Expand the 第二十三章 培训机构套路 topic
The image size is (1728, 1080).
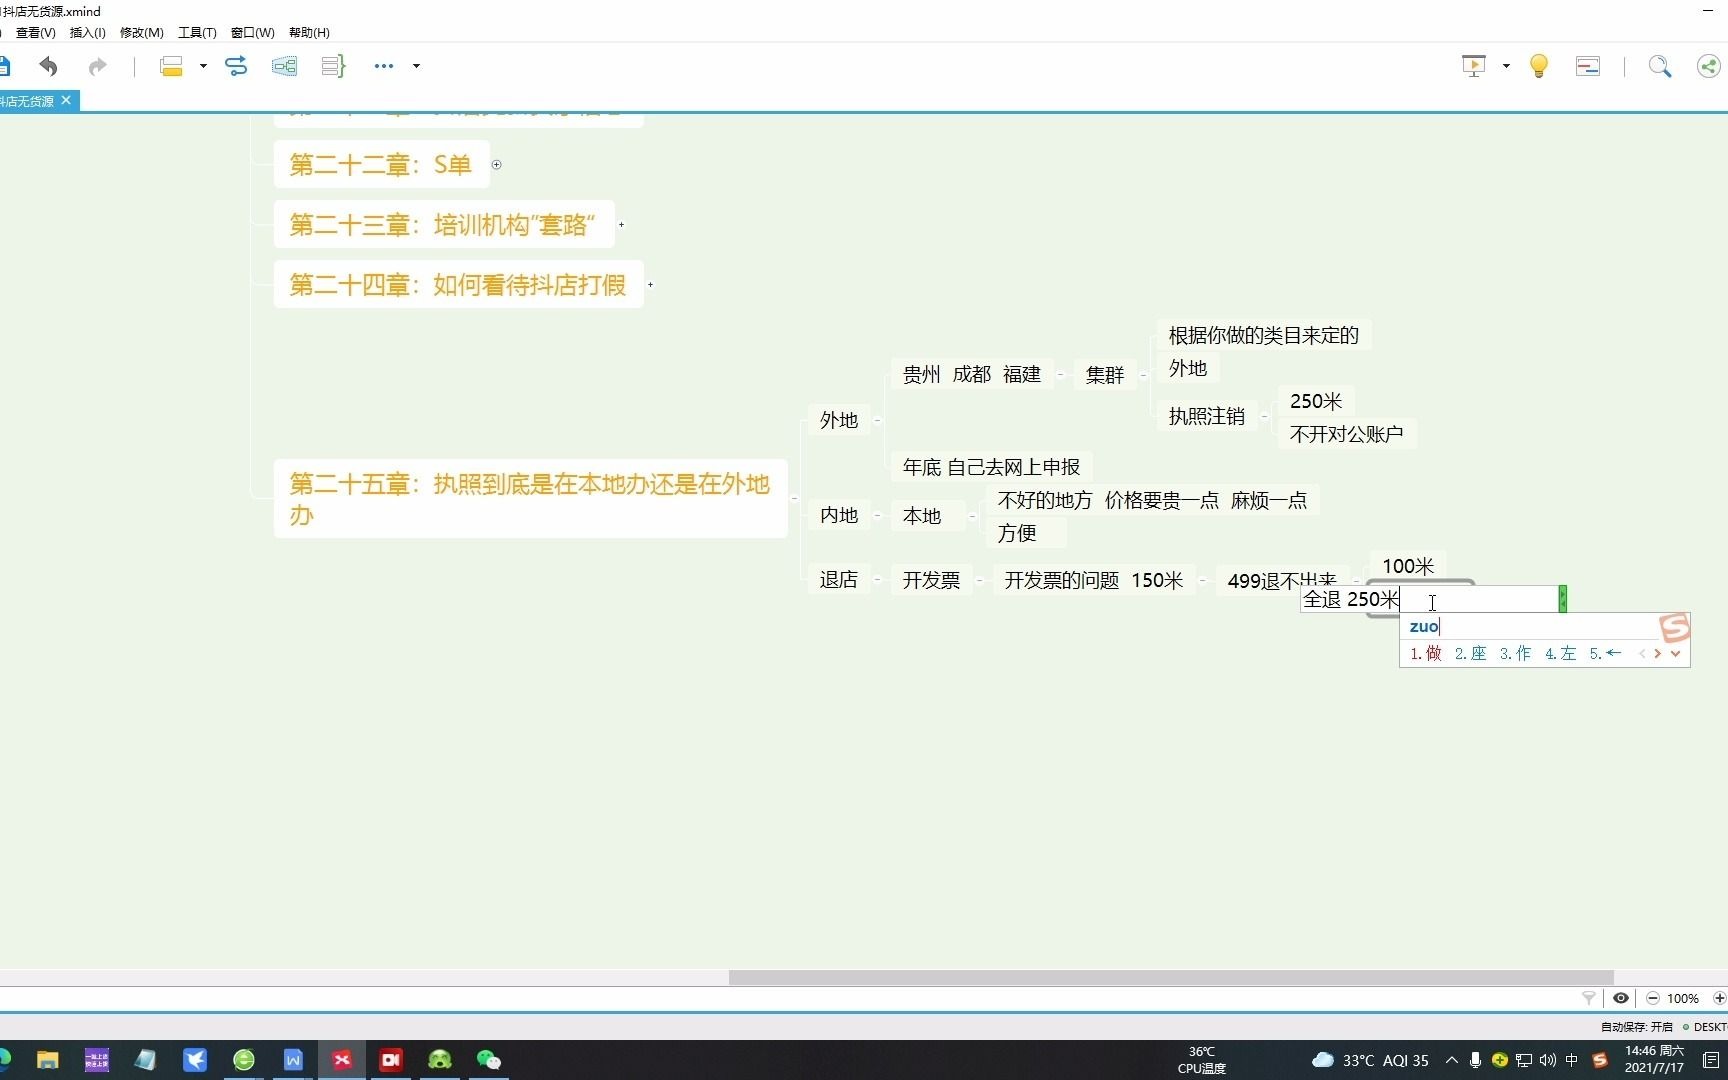coord(621,225)
